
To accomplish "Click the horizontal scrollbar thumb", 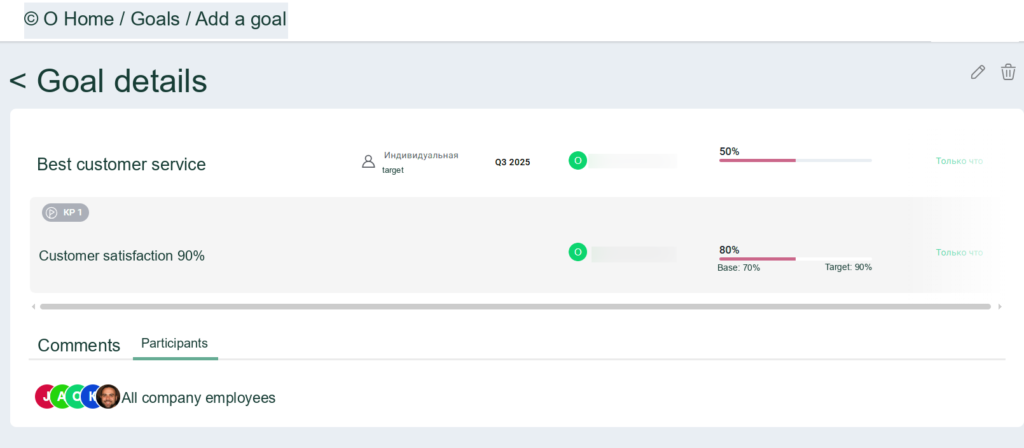I will pyautogui.click(x=515, y=306).
